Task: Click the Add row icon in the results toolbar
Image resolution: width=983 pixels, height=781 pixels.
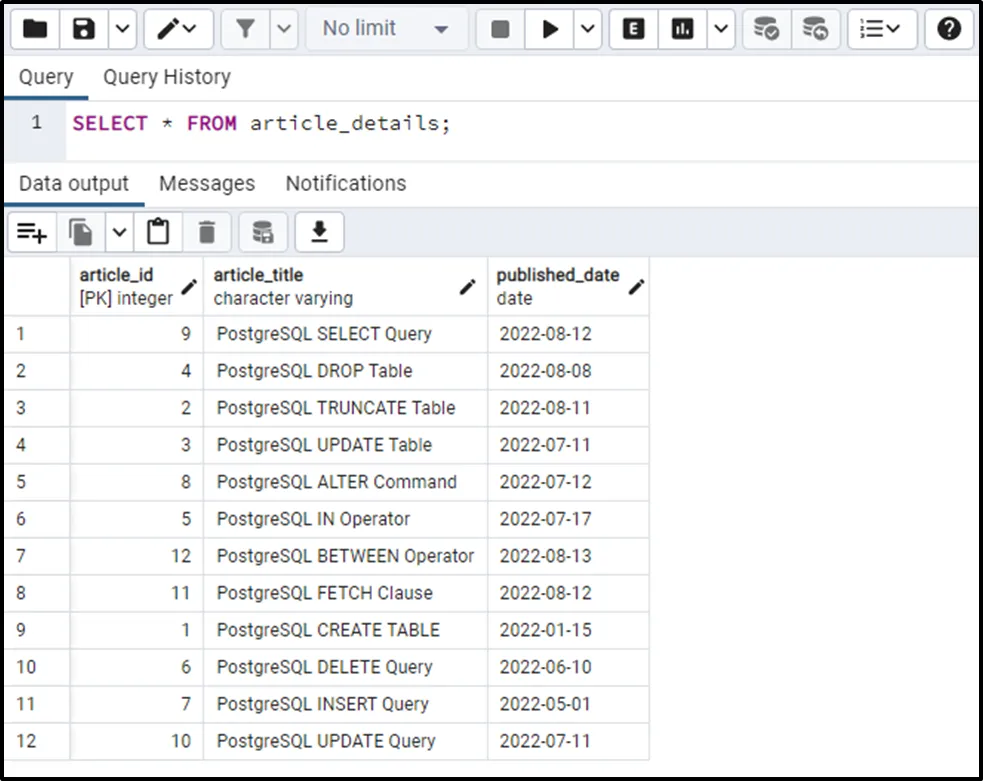Action: coord(32,233)
